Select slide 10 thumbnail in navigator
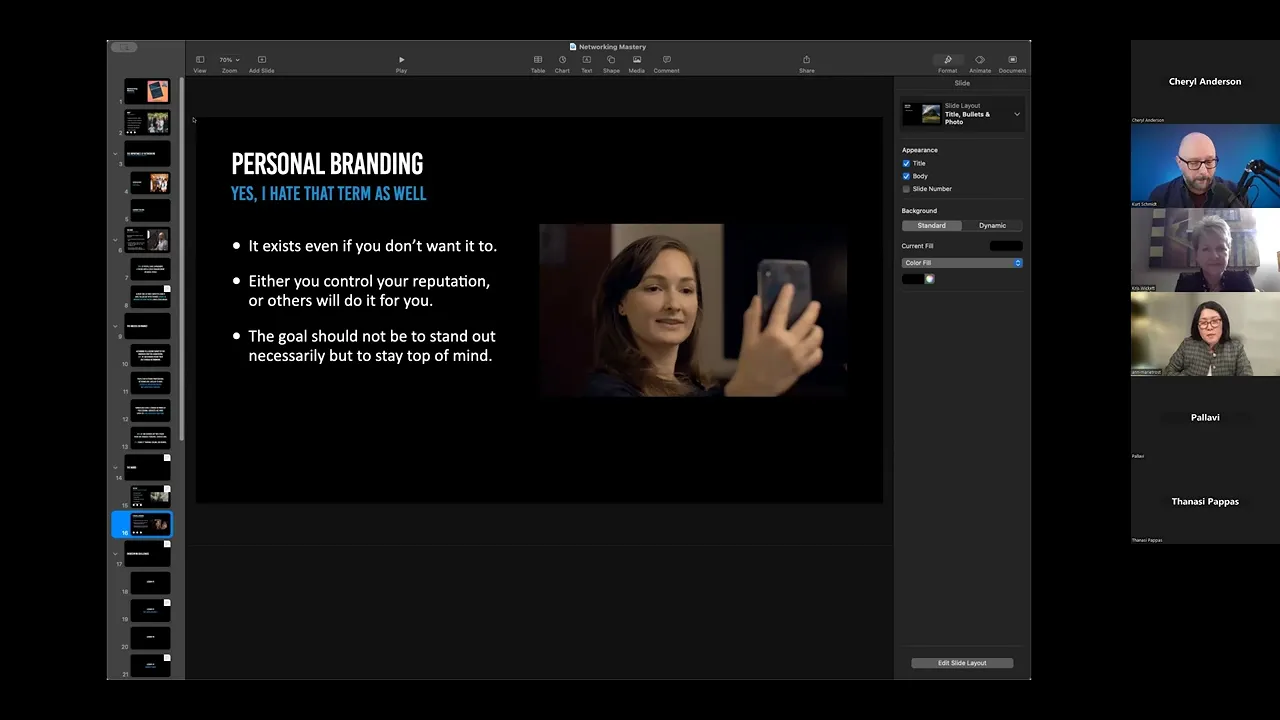 point(150,355)
